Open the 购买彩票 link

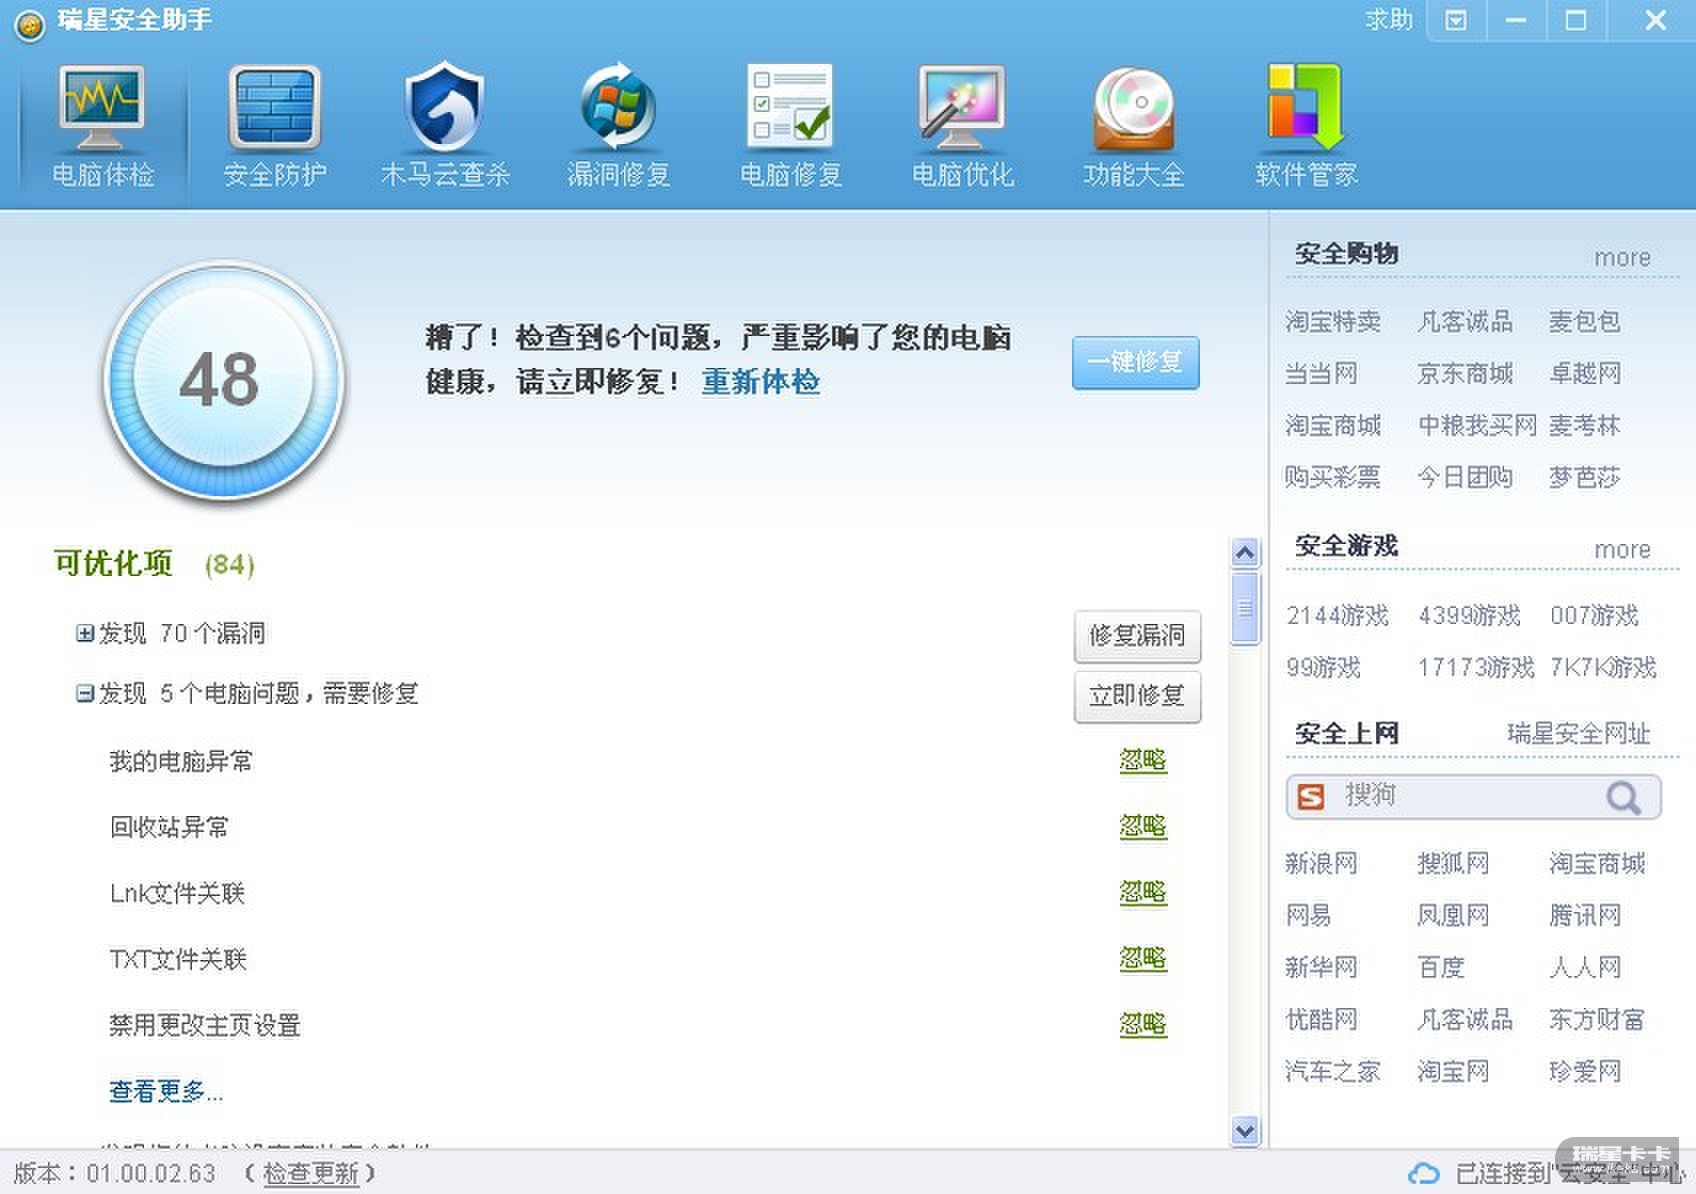[1333, 478]
